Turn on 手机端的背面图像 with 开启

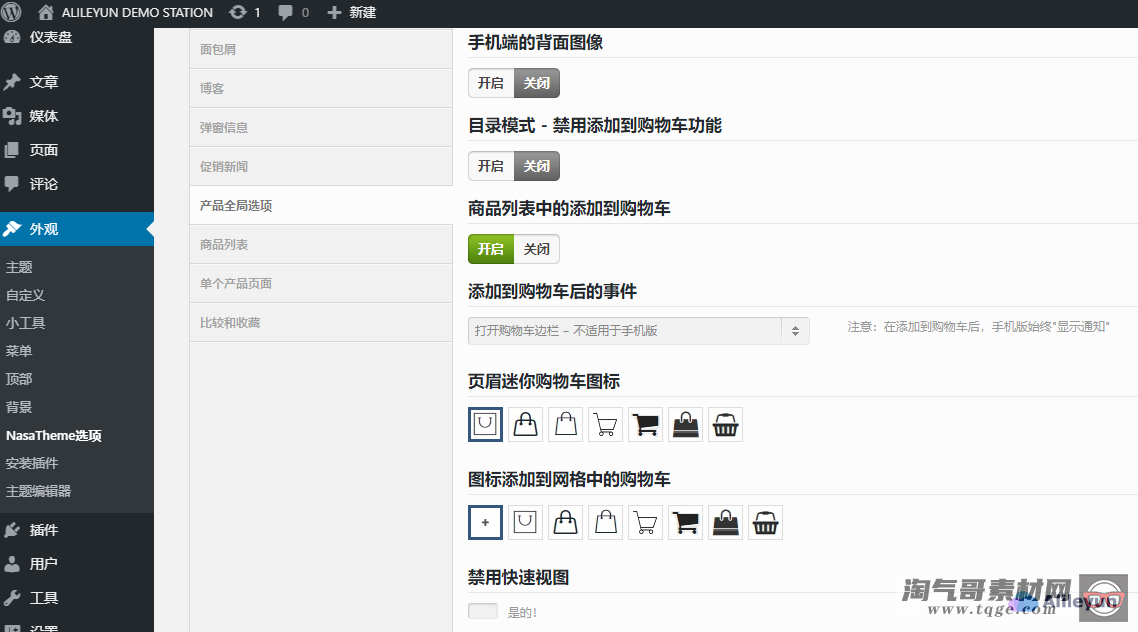point(491,83)
